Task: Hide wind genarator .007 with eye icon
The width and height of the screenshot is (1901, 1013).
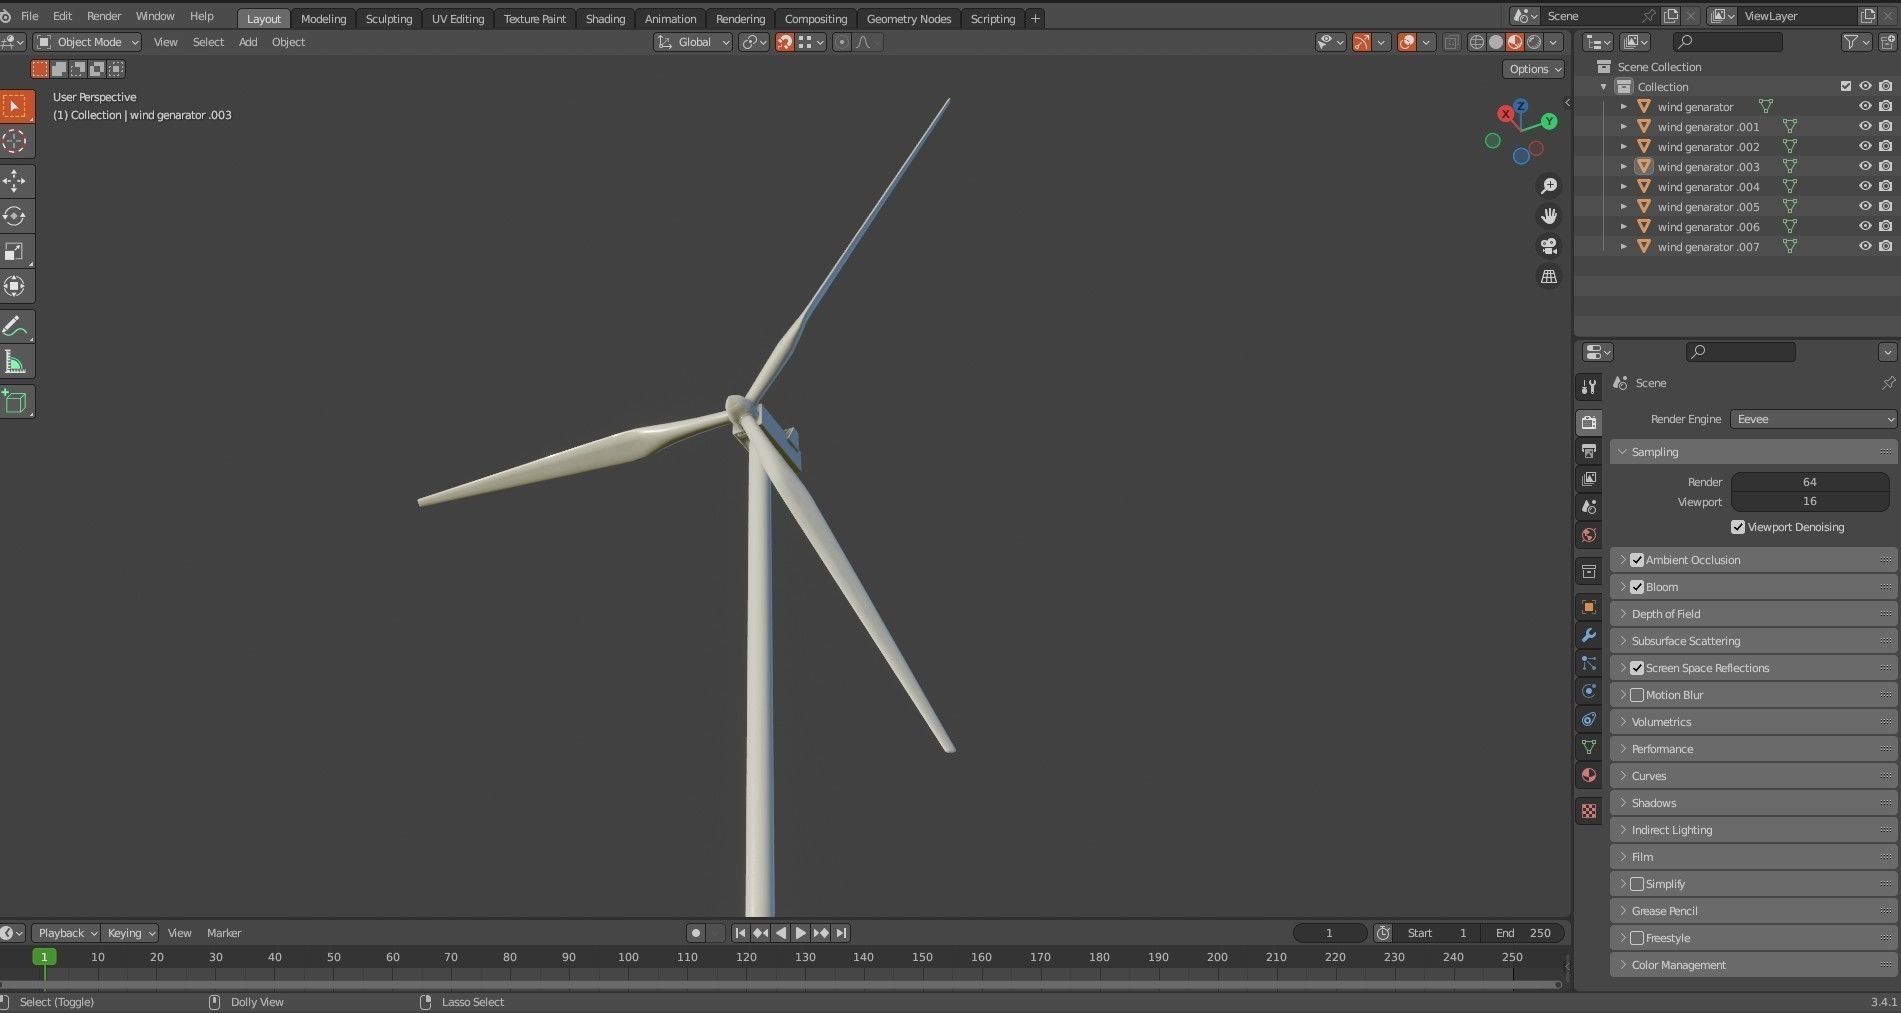Action: pyautogui.click(x=1865, y=246)
